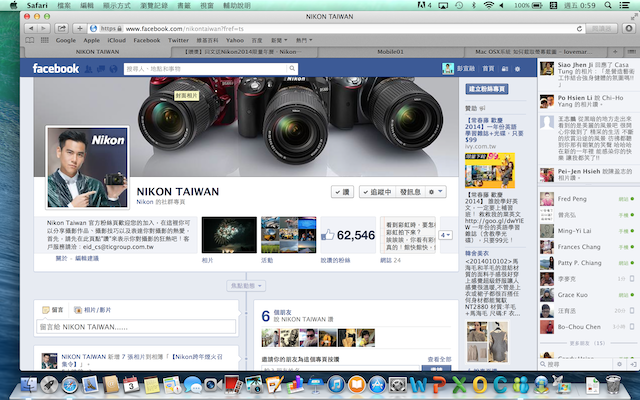Image resolution: width=640 pixels, height=400 pixels.
Task: Open Messages app in the Dock
Action: click(x=192, y=384)
